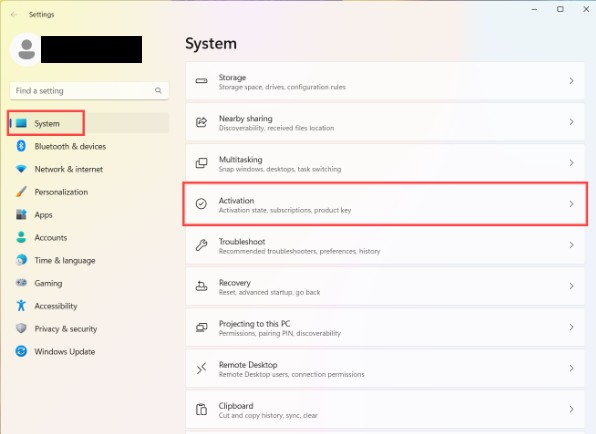The height and width of the screenshot is (434, 596).
Task: Click 'Storage space, drives, configuration rules' text
Action: (282, 87)
